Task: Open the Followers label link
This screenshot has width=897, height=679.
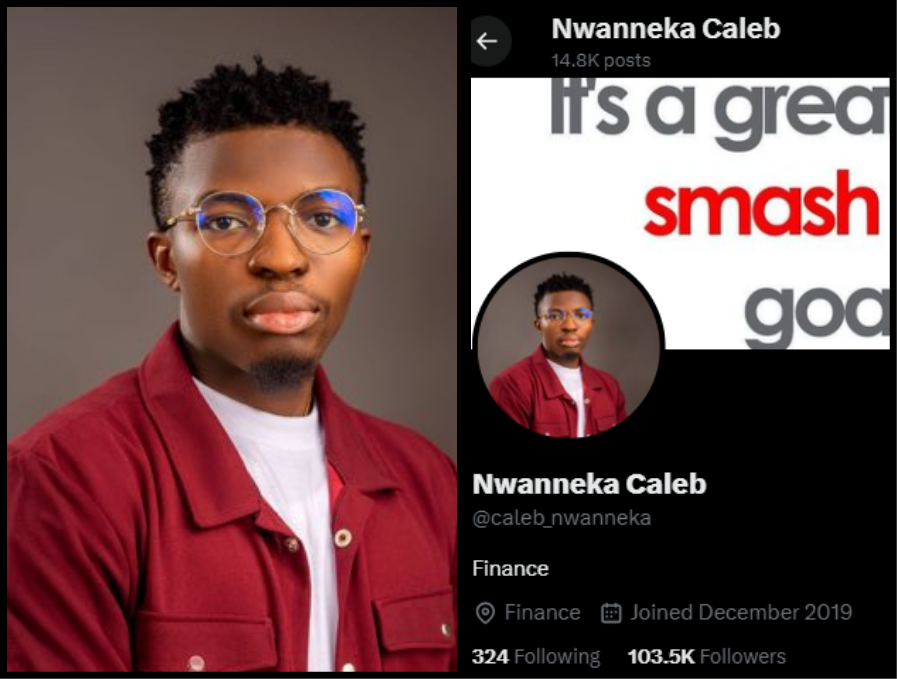Action: [x=743, y=656]
